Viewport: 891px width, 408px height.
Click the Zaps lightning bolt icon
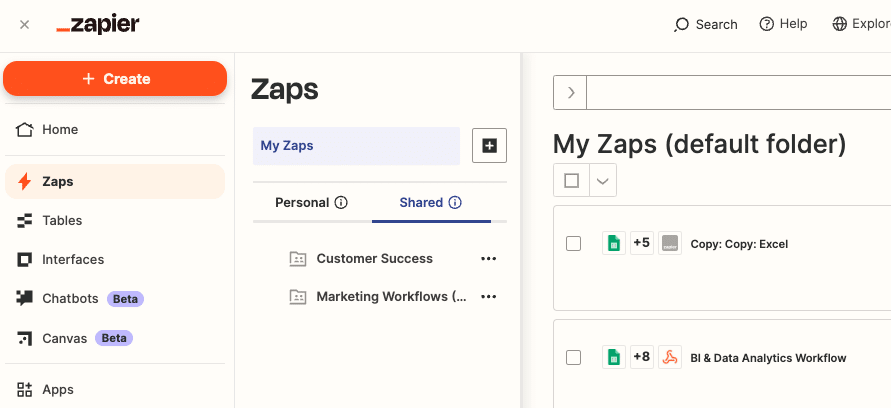(x=24, y=182)
